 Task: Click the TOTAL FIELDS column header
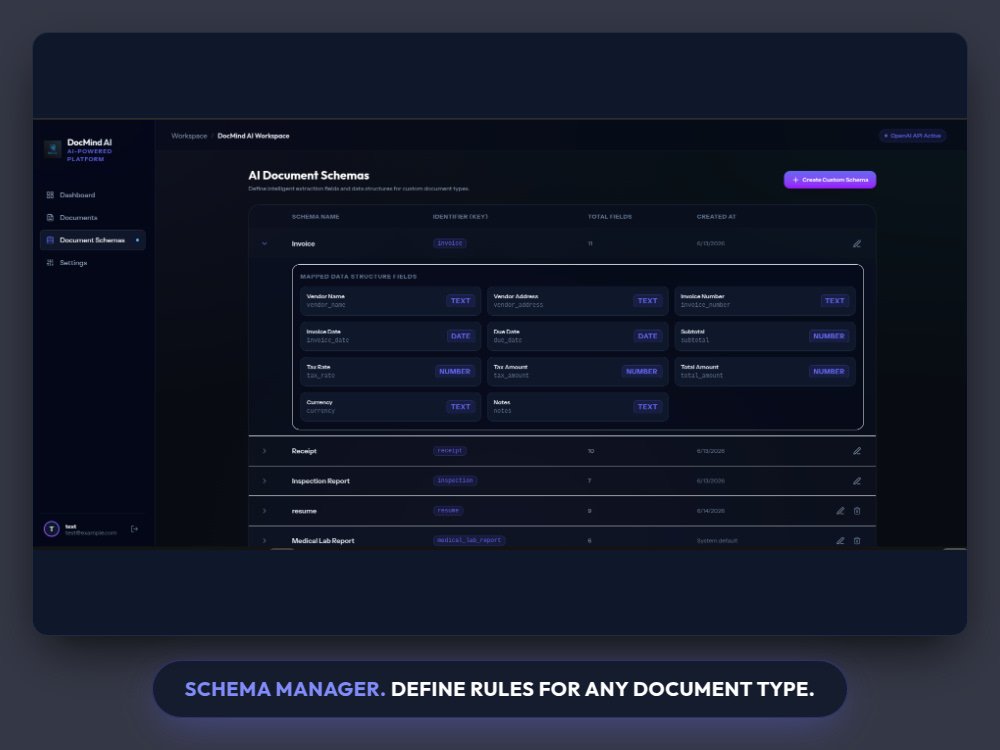click(610, 217)
